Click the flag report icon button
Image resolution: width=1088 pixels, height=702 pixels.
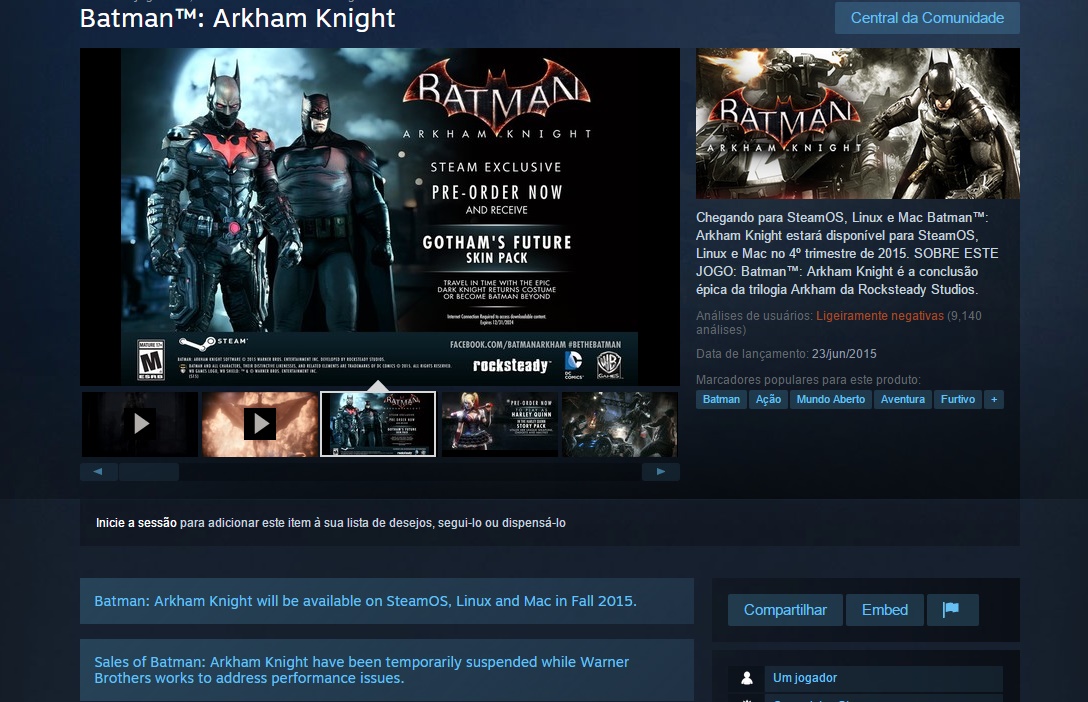[952, 610]
